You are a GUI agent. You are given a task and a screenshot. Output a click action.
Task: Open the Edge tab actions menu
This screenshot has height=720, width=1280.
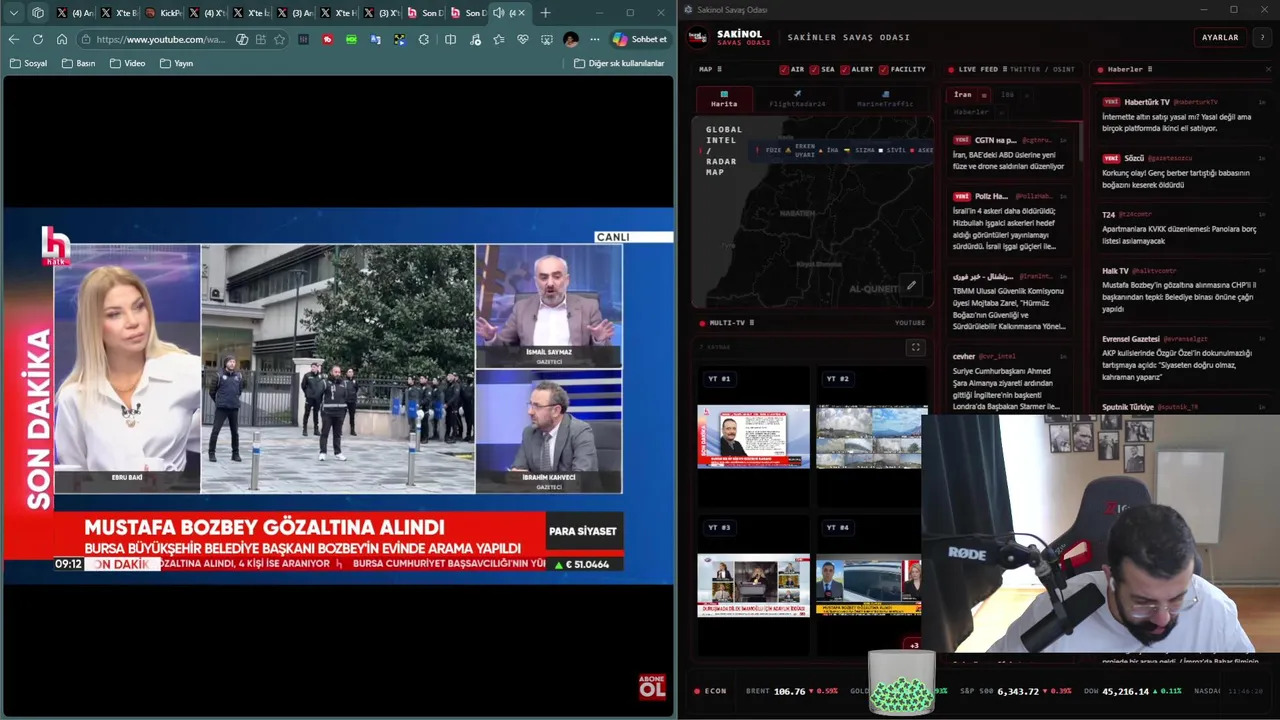point(14,13)
